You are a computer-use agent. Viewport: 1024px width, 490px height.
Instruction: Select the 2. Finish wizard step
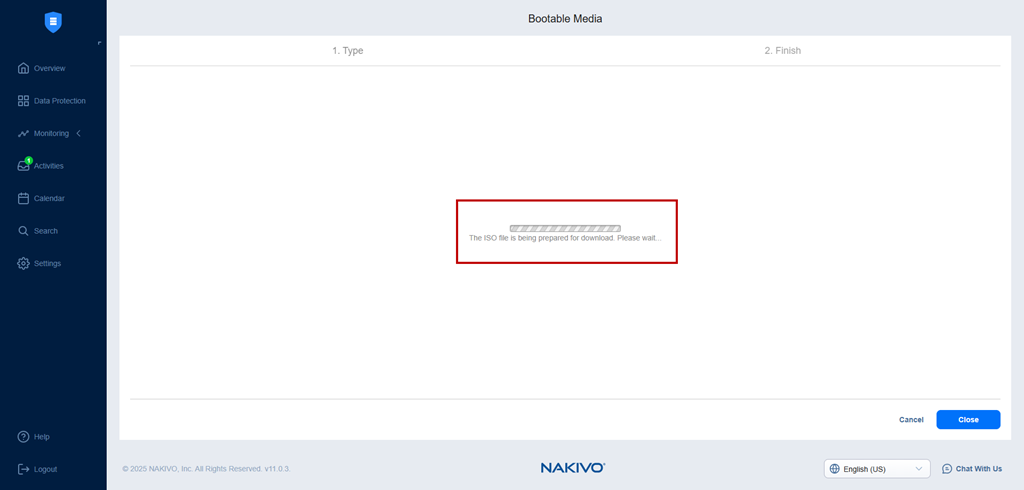pos(782,50)
